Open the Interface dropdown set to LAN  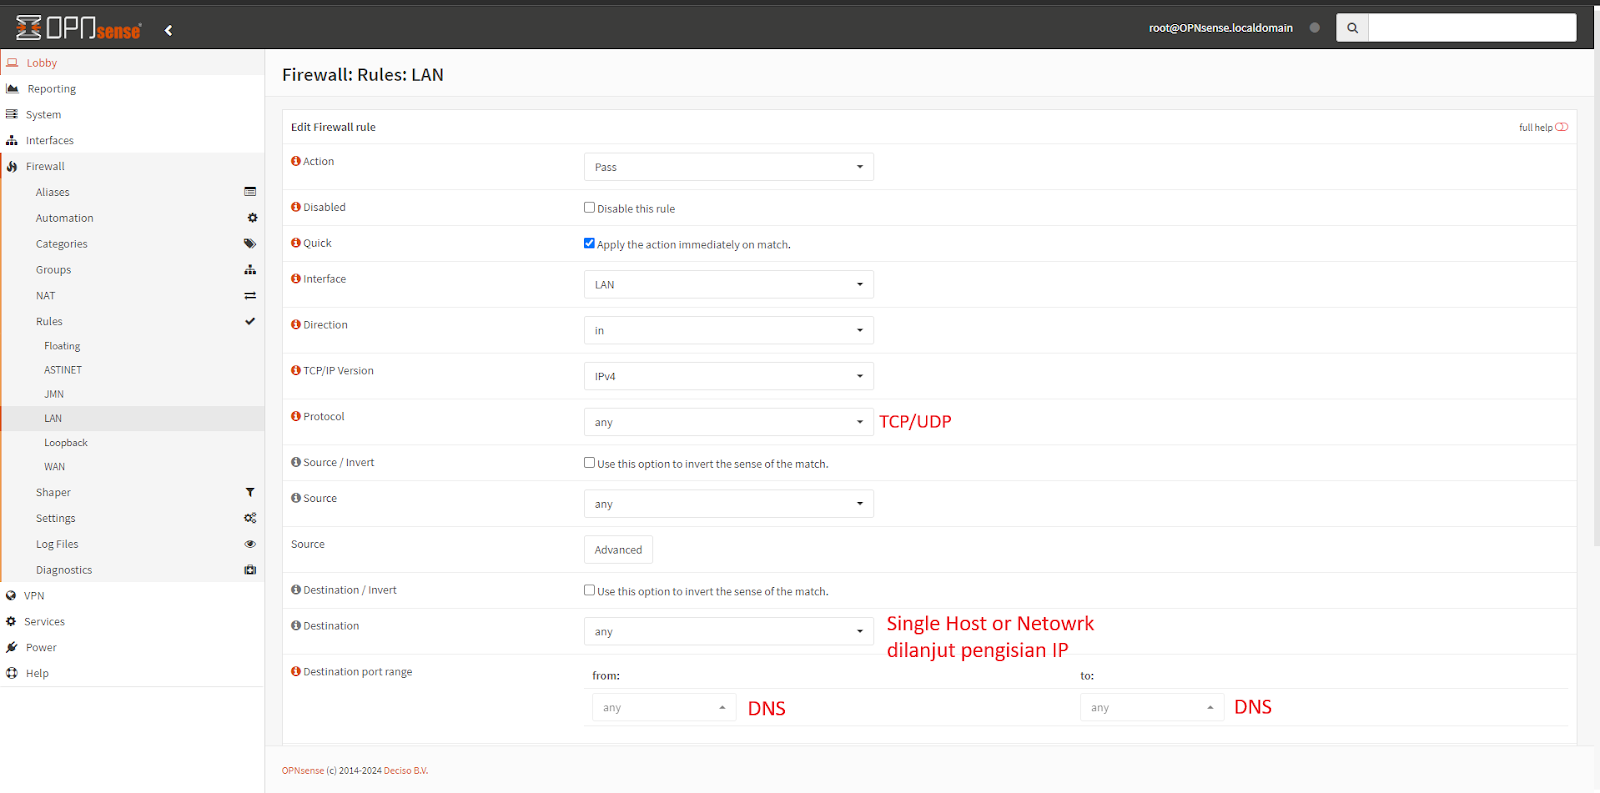[729, 285]
